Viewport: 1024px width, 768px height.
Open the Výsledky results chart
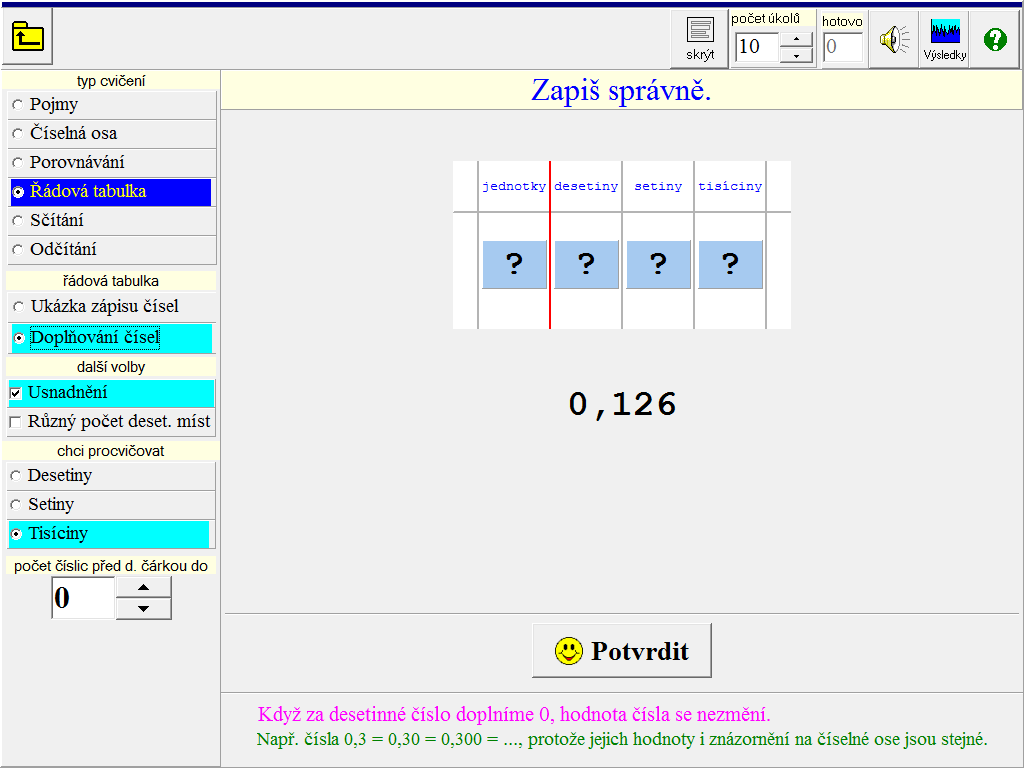pos(944,39)
